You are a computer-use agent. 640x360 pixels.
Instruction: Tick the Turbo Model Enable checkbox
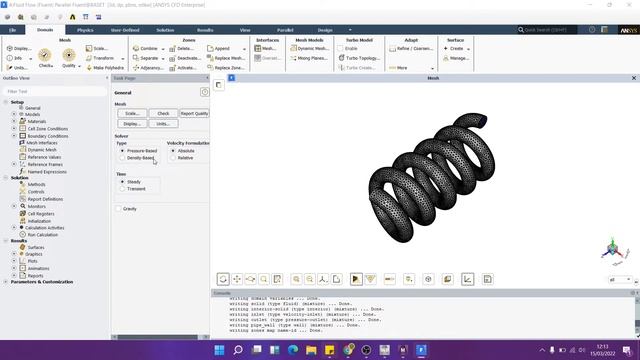[340, 48]
